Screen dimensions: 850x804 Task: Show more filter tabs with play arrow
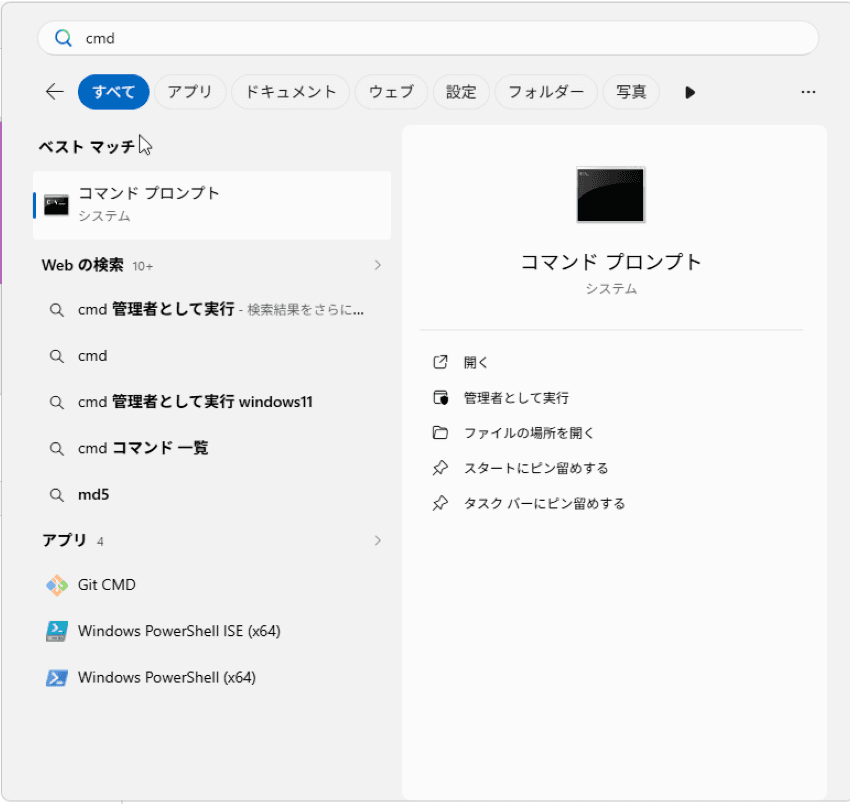pos(690,92)
